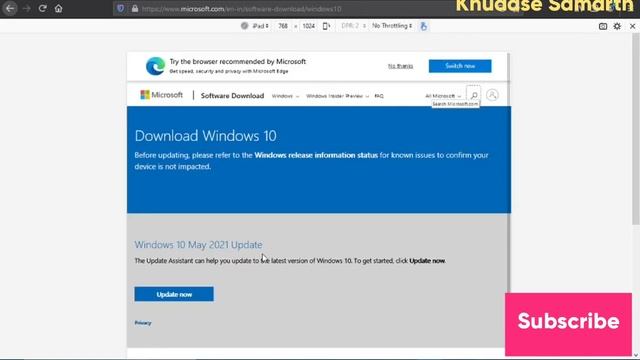Expand the Windows menu
The image size is (640, 360).
(x=285, y=96)
